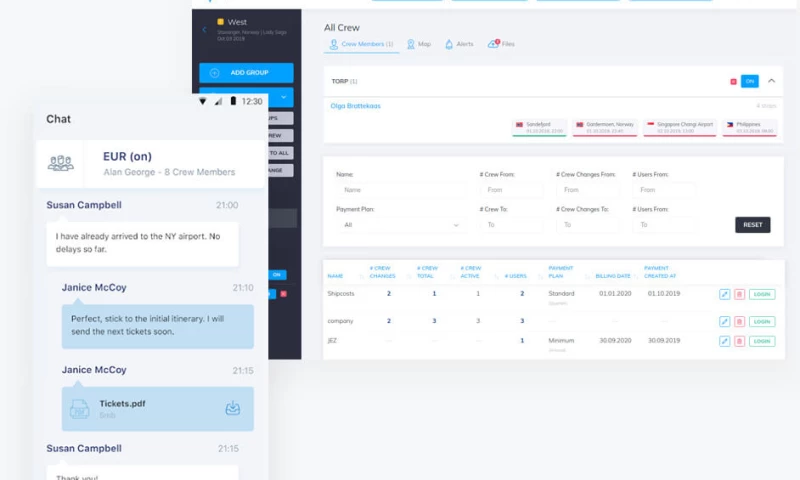Screen dimensions: 800x480
Task: Click Login for the company row
Action: pos(762,321)
